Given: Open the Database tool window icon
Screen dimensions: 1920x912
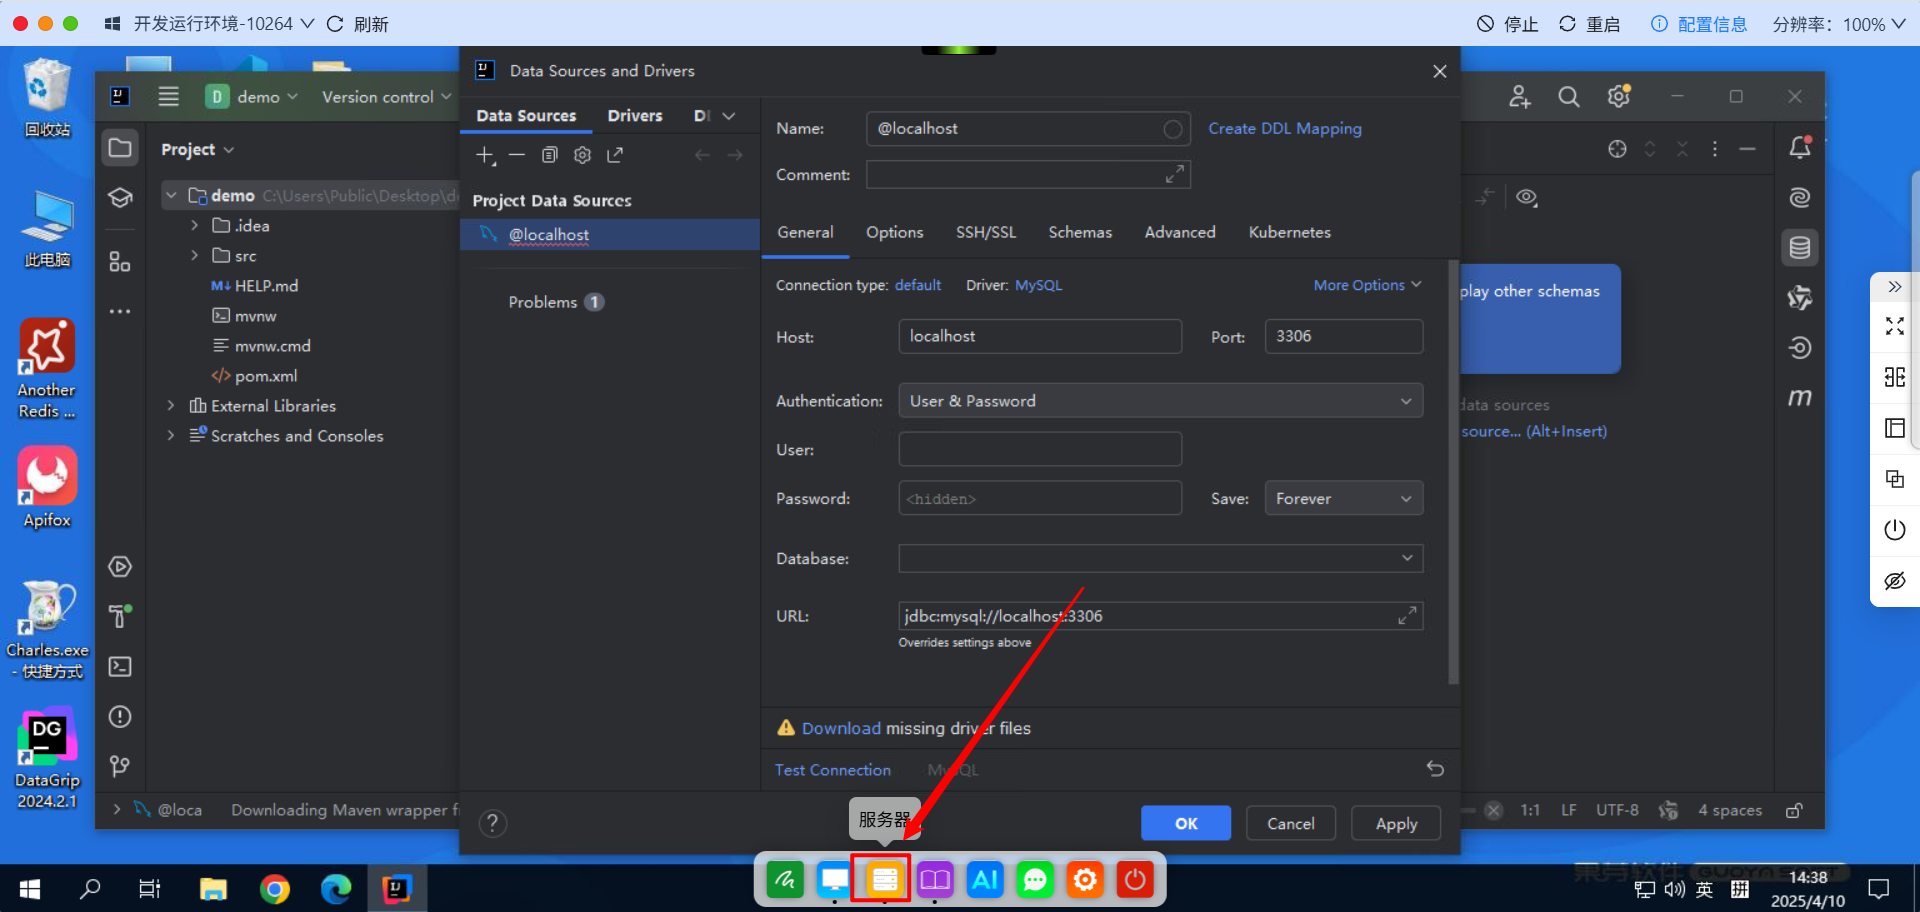Looking at the screenshot, I should [1800, 248].
